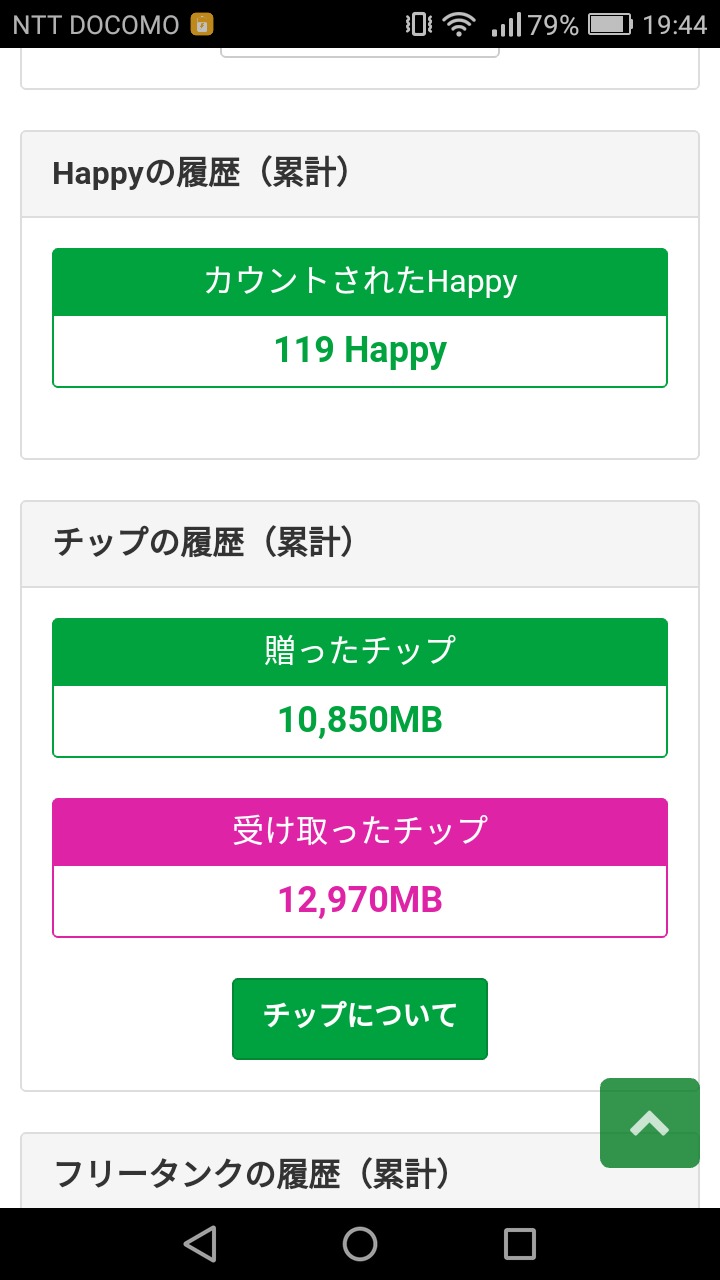This screenshot has height=1280, width=720.
Task: Tap the 19:44 clock in the status bar
Action: [x=675, y=25]
